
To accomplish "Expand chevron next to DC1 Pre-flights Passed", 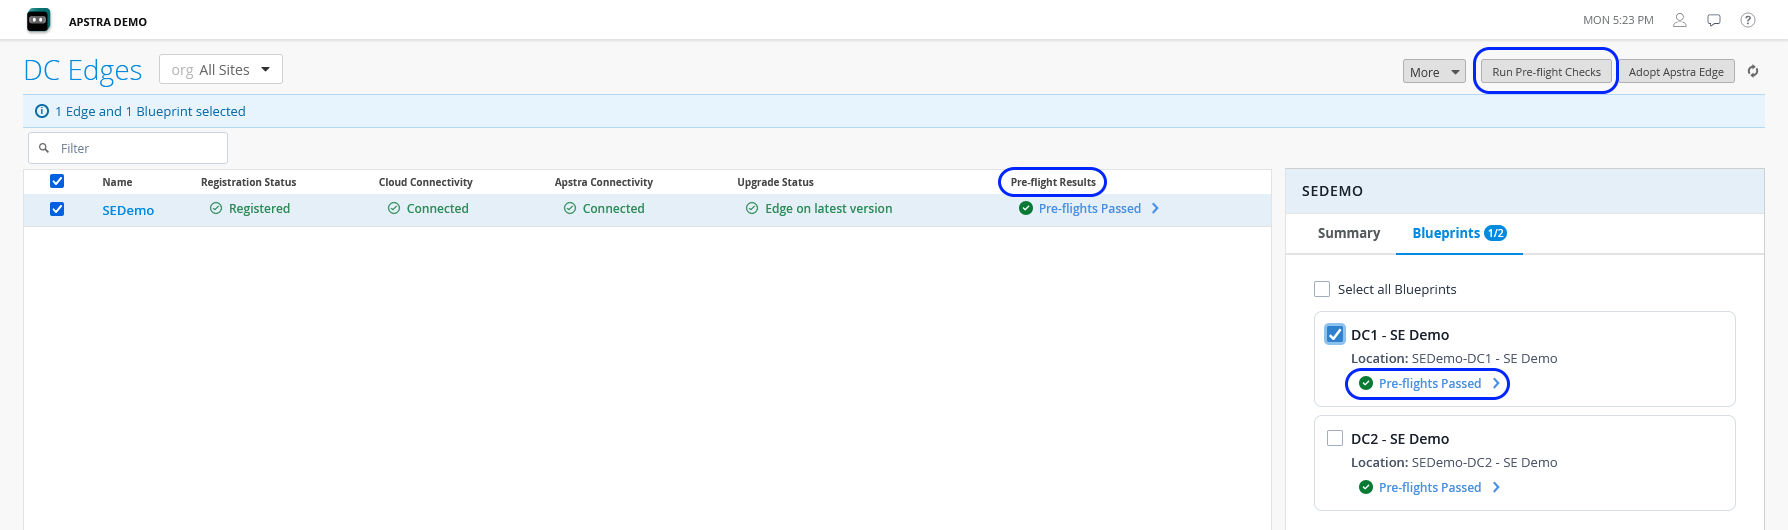I will click(1496, 383).
